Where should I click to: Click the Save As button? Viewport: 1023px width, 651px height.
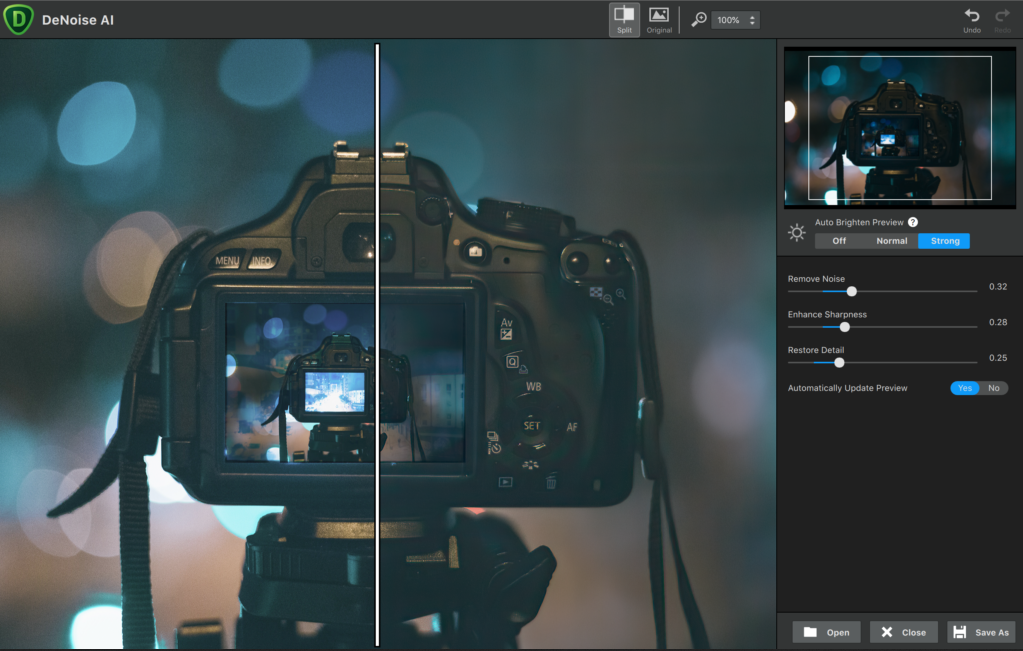[981, 632]
